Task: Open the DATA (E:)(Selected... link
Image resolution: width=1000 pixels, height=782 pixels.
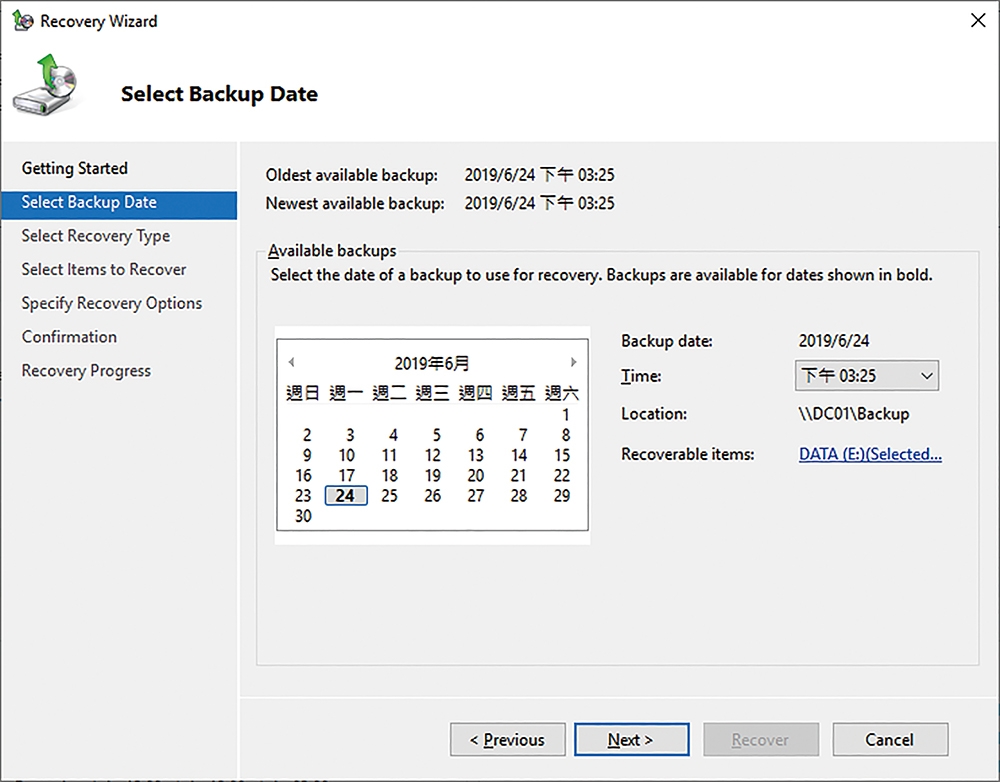Action: coord(870,454)
